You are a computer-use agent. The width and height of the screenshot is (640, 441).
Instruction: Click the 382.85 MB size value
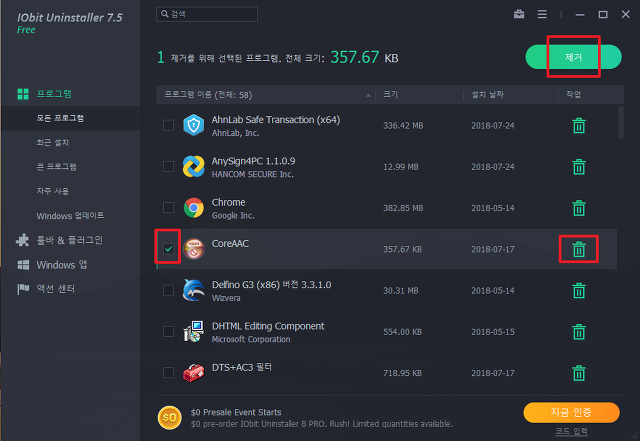(403, 208)
